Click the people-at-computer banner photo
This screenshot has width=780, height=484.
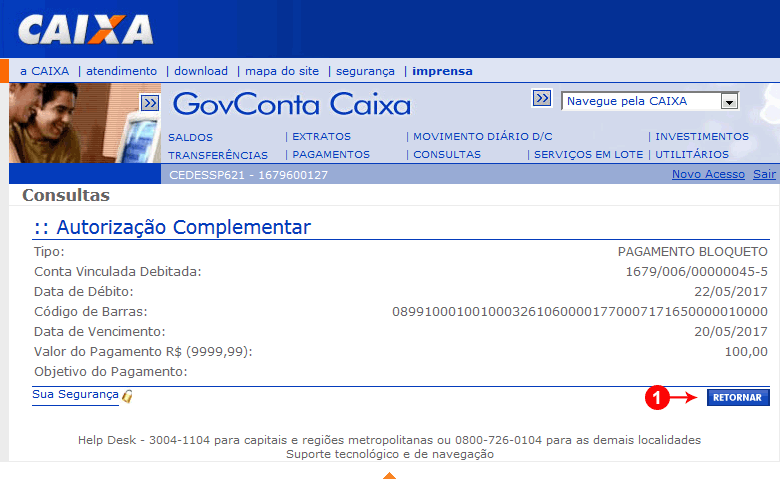(85, 123)
